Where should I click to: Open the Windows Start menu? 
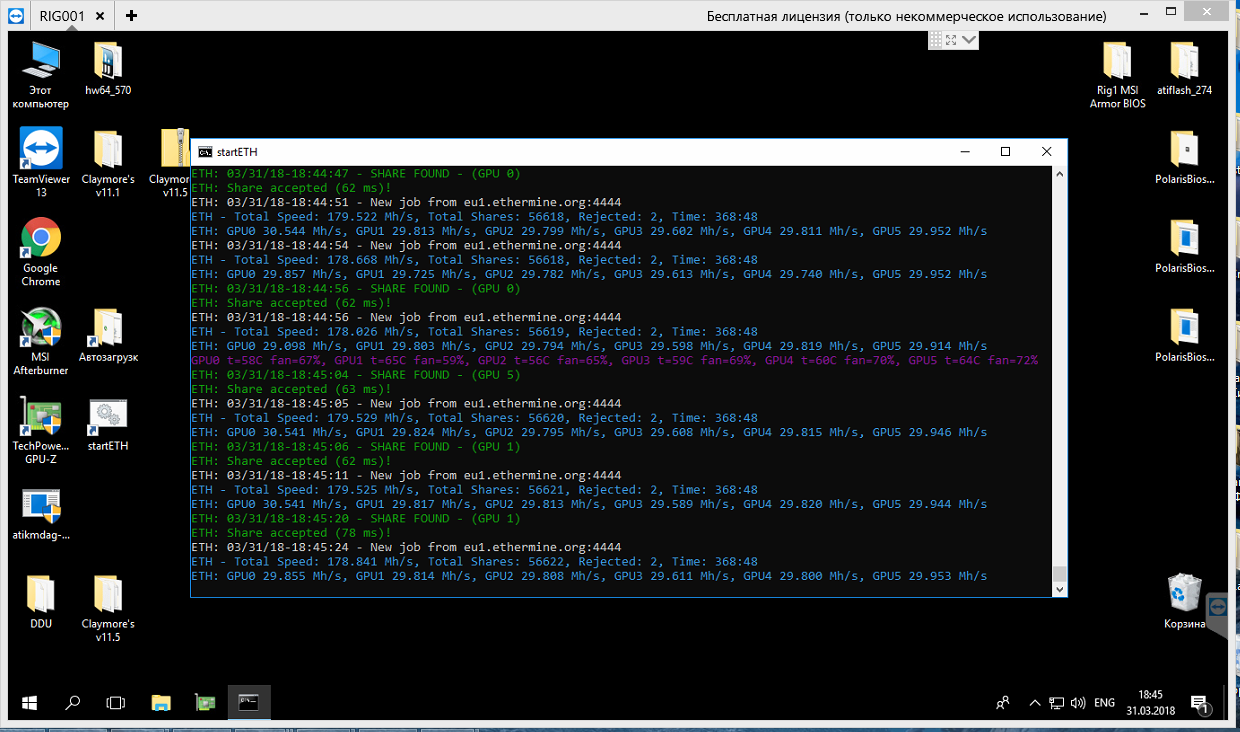pyautogui.click(x=28, y=703)
